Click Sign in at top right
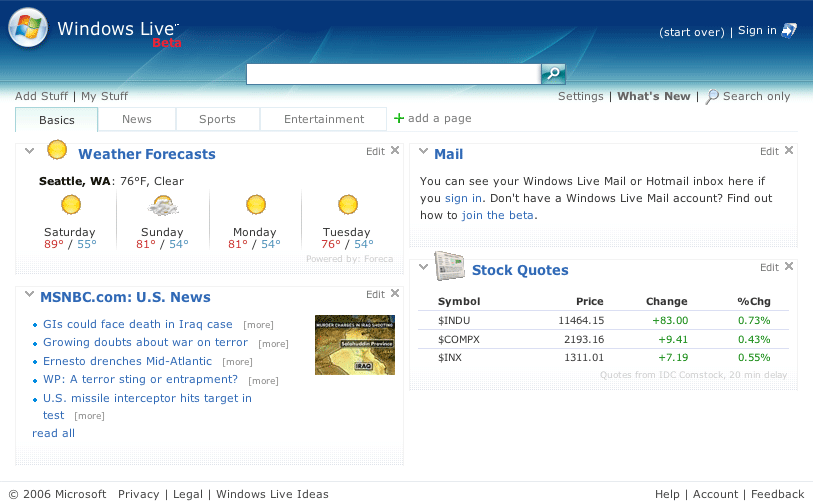This screenshot has height=504, width=813. pos(757,31)
